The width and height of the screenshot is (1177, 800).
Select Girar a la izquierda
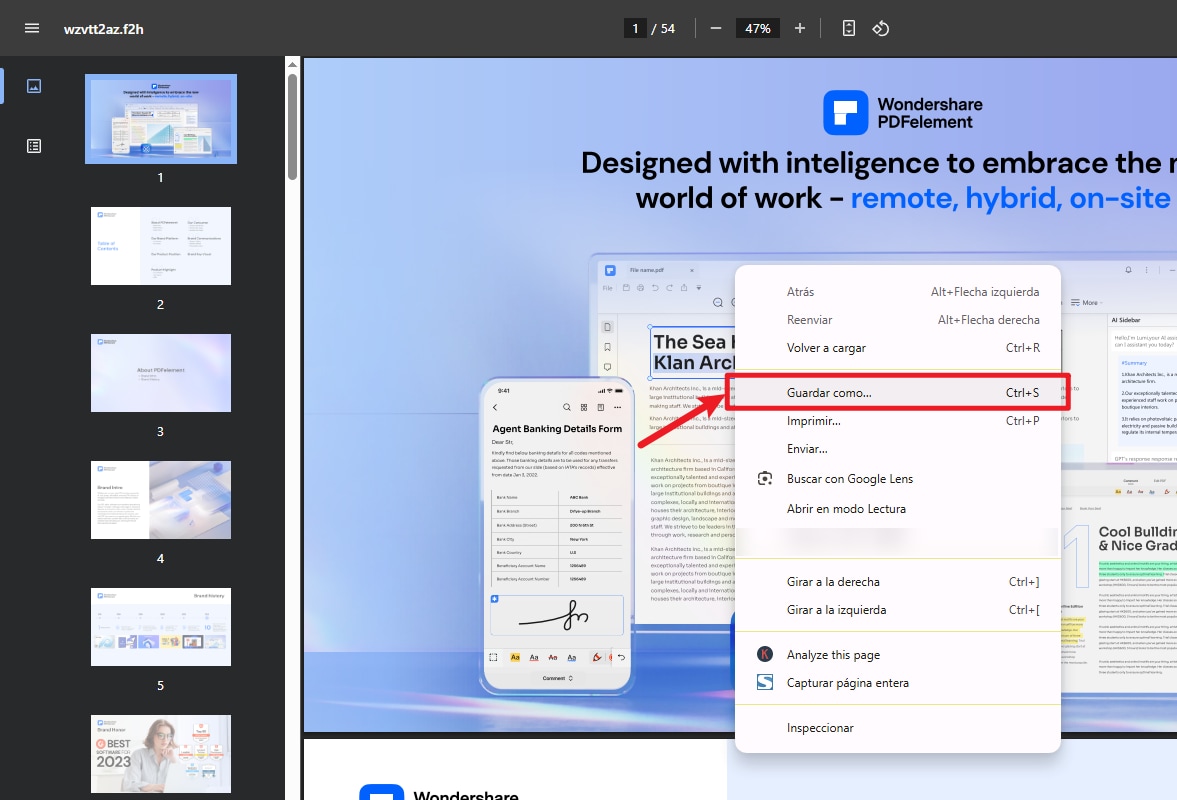click(x=898, y=609)
